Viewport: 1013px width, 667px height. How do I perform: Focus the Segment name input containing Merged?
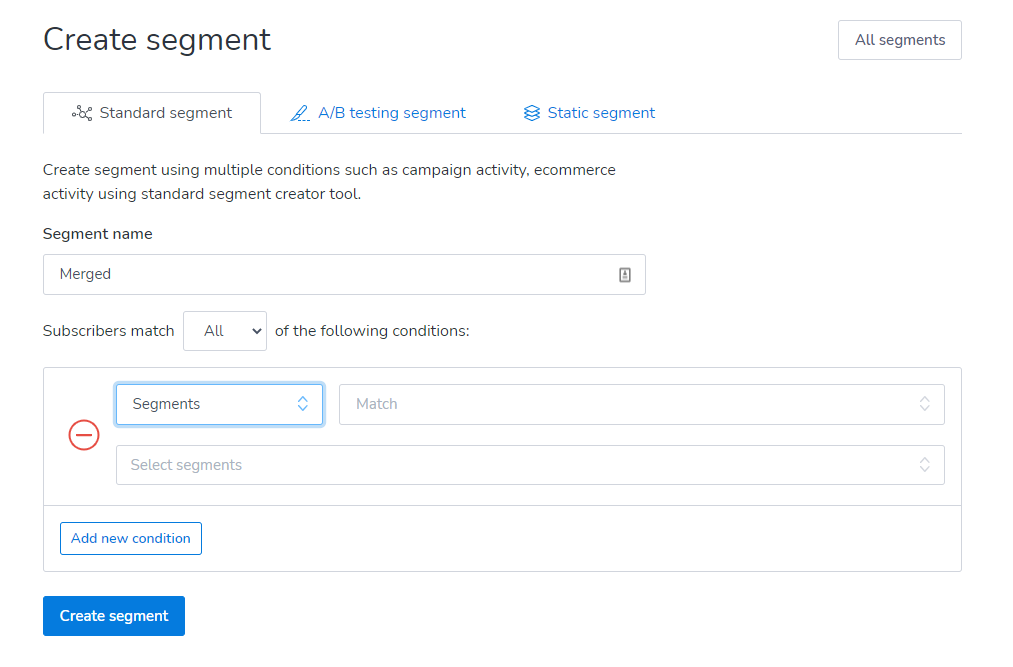tap(330, 275)
